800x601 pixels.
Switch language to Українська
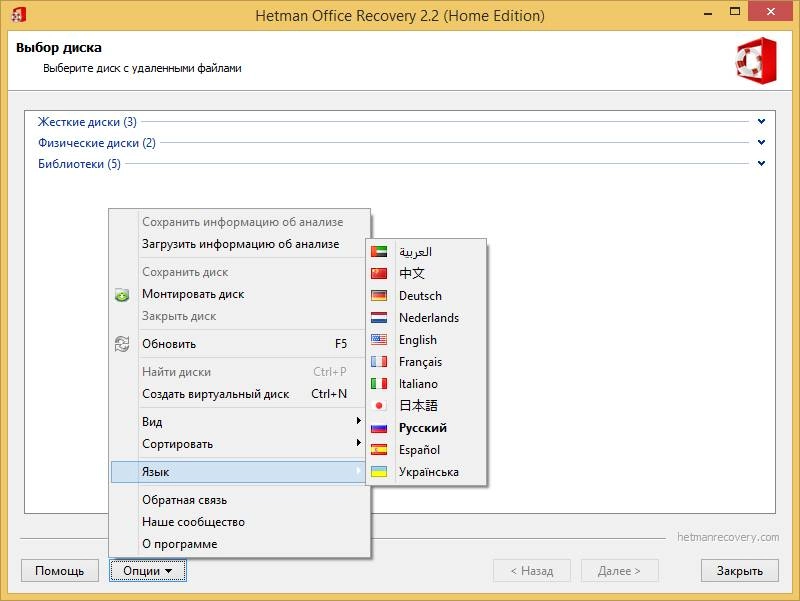426,471
